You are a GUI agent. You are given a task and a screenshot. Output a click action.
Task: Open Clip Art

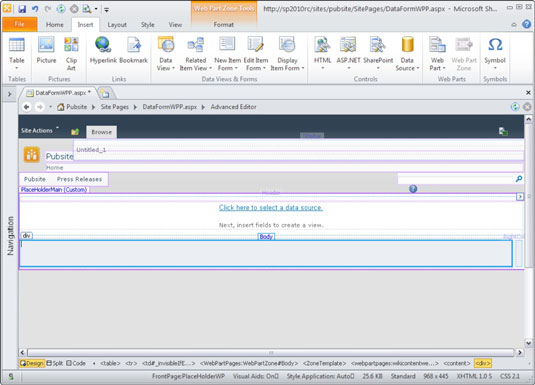[x=71, y=54]
